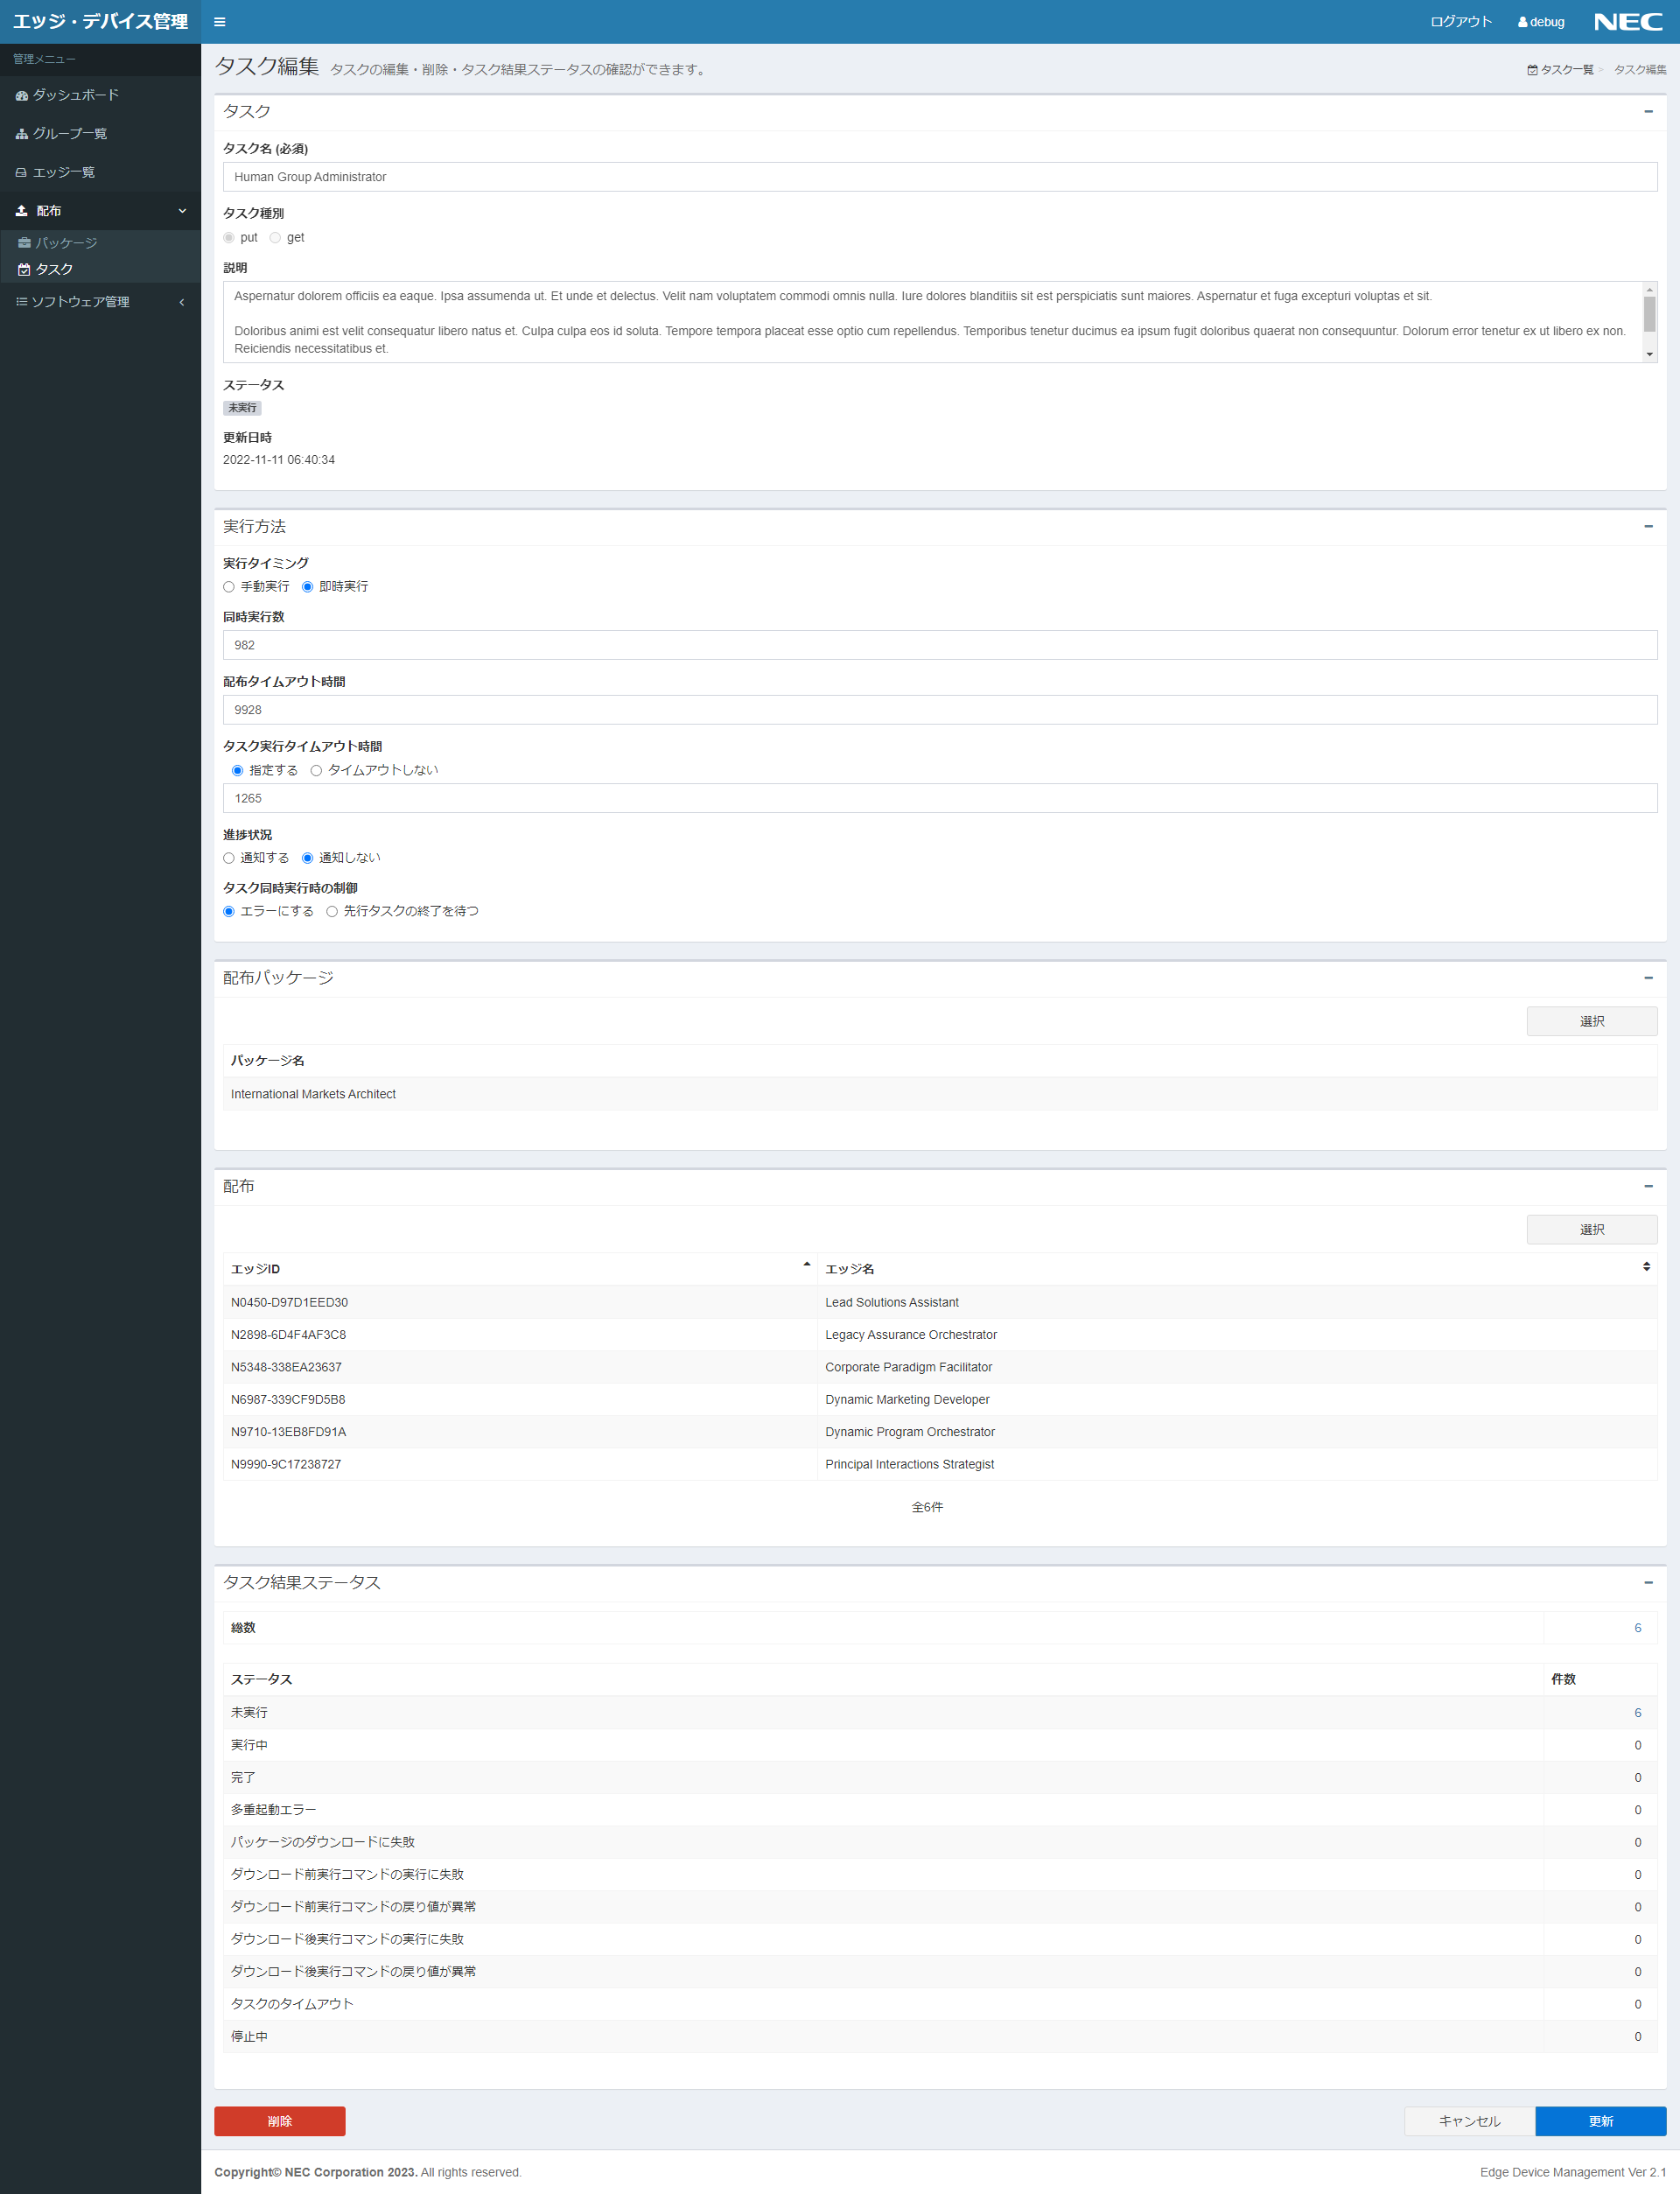Image resolution: width=1680 pixels, height=2194 pixels.
Task: Choose 先行タスクの終了を待つ radio option
Action: click(332, 911)
